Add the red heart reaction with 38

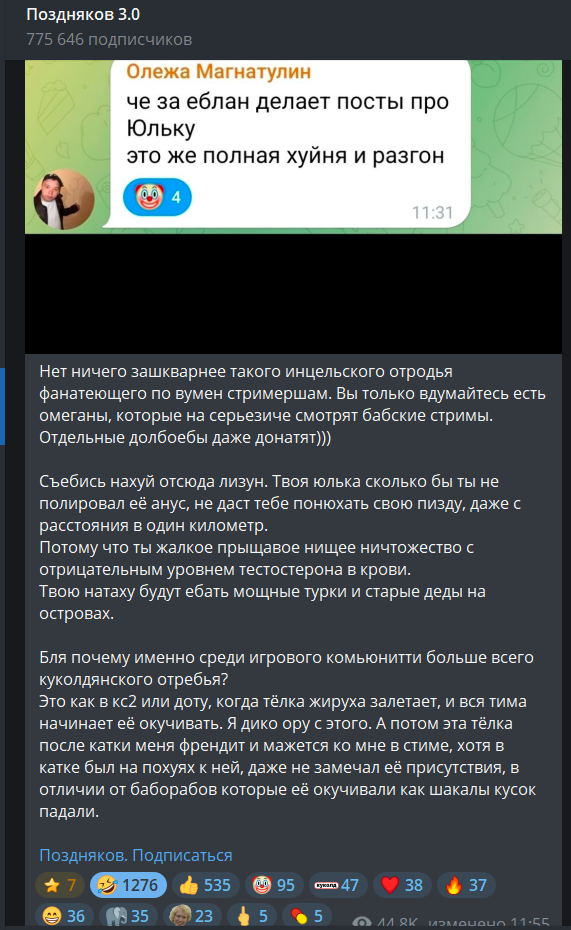click(x=401, y=885)
